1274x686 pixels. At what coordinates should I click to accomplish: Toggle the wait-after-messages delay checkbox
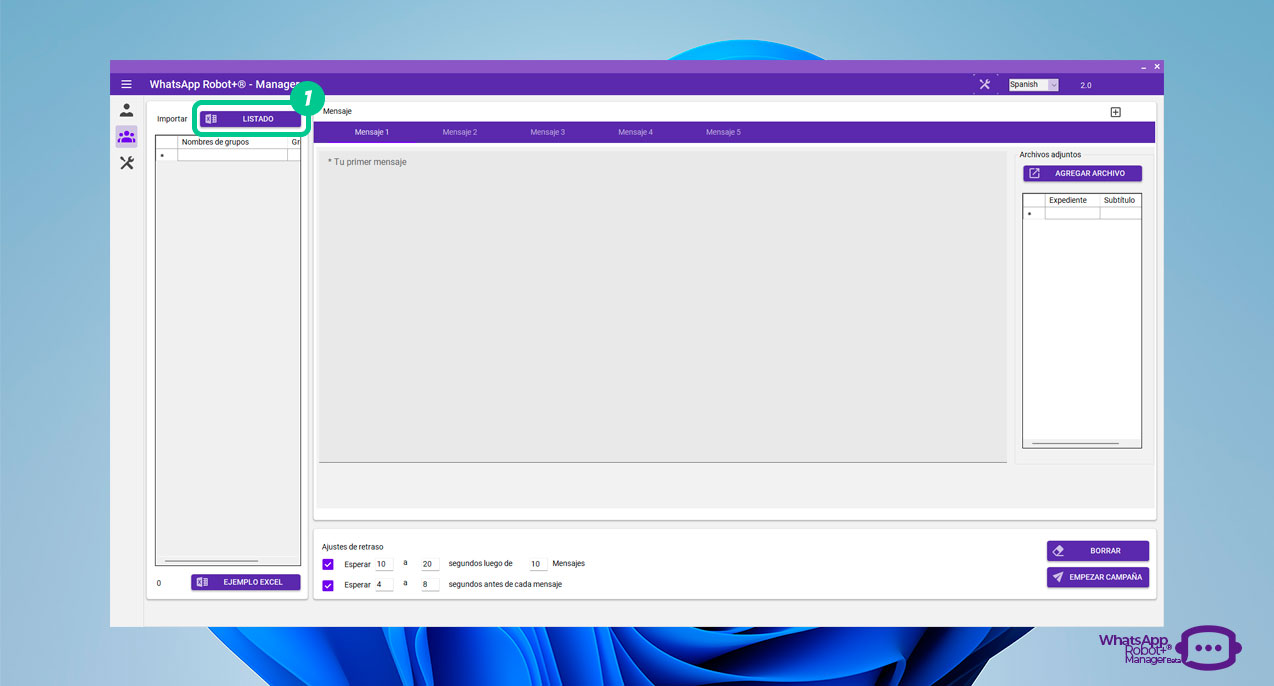pos(328,564)
